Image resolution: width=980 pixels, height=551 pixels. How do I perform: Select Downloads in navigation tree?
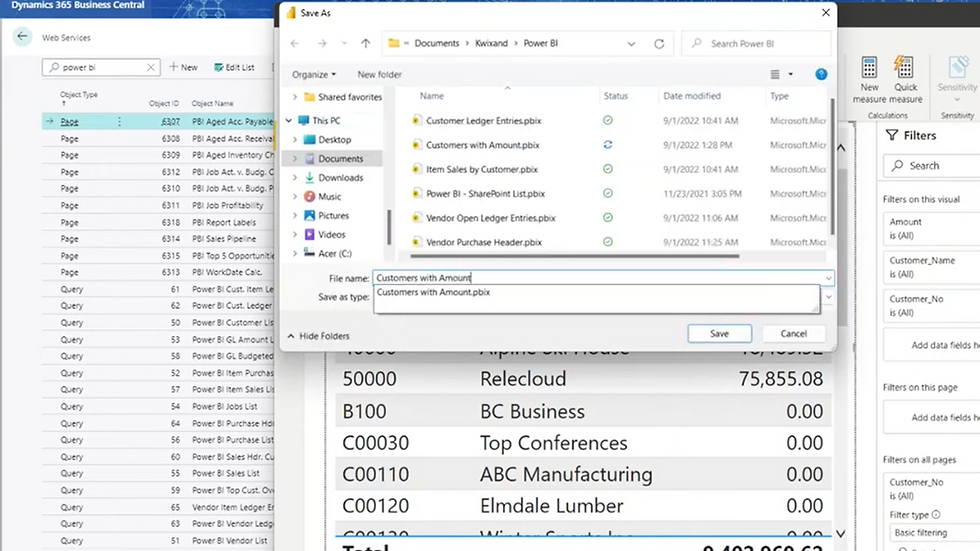341,177
